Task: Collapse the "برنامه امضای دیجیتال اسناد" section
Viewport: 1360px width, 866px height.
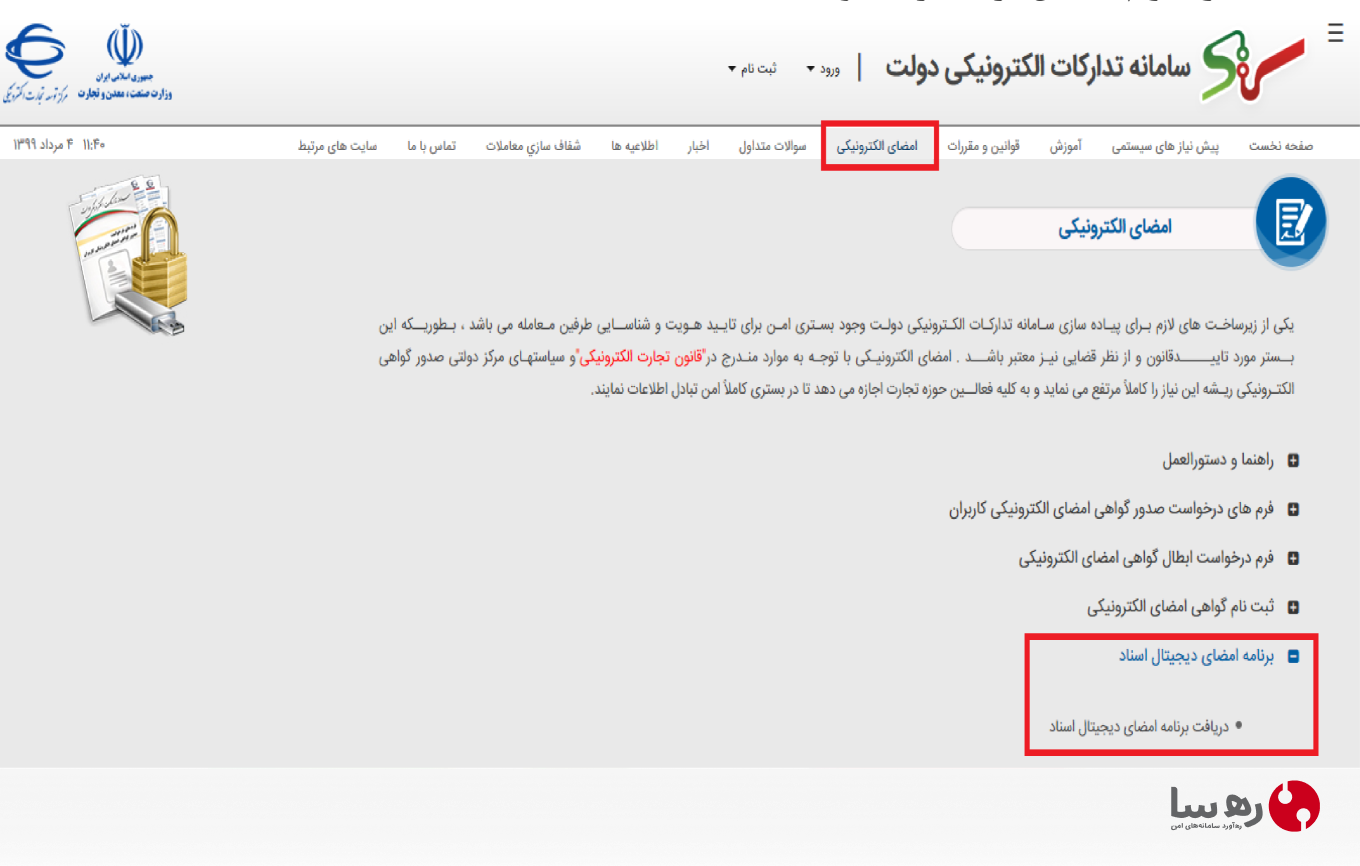Action: [x=1208, y=656]
